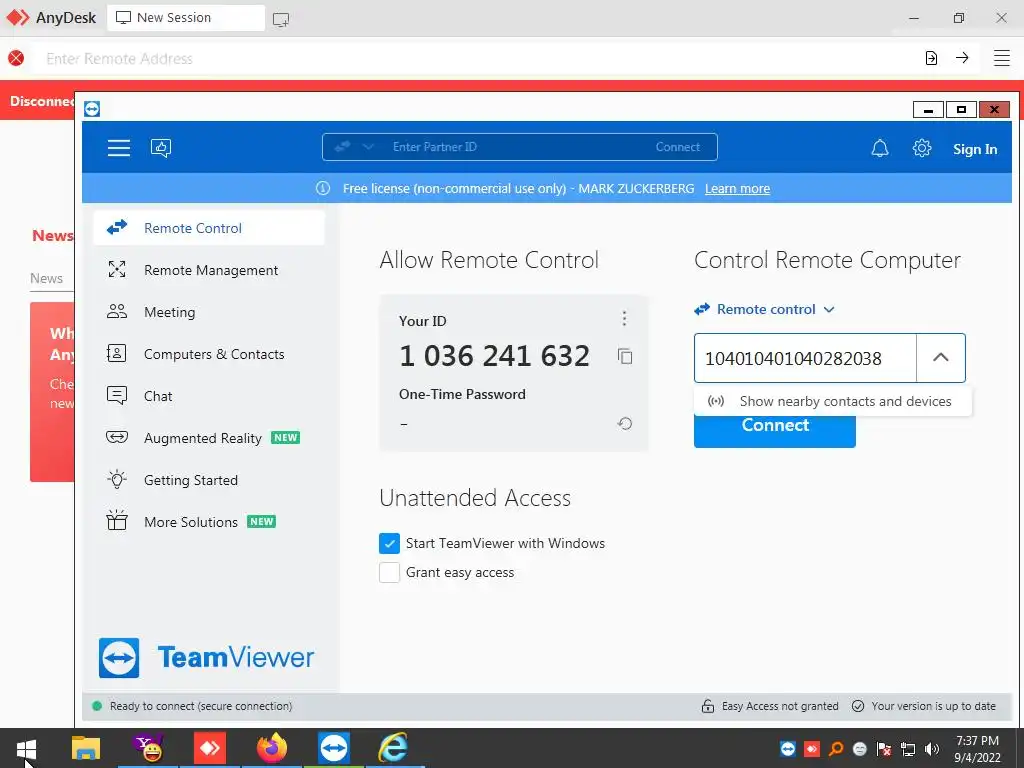Open Remote Management section
Image resolution: width=1024 pixels, height=768 pixels.
point(209,270)
